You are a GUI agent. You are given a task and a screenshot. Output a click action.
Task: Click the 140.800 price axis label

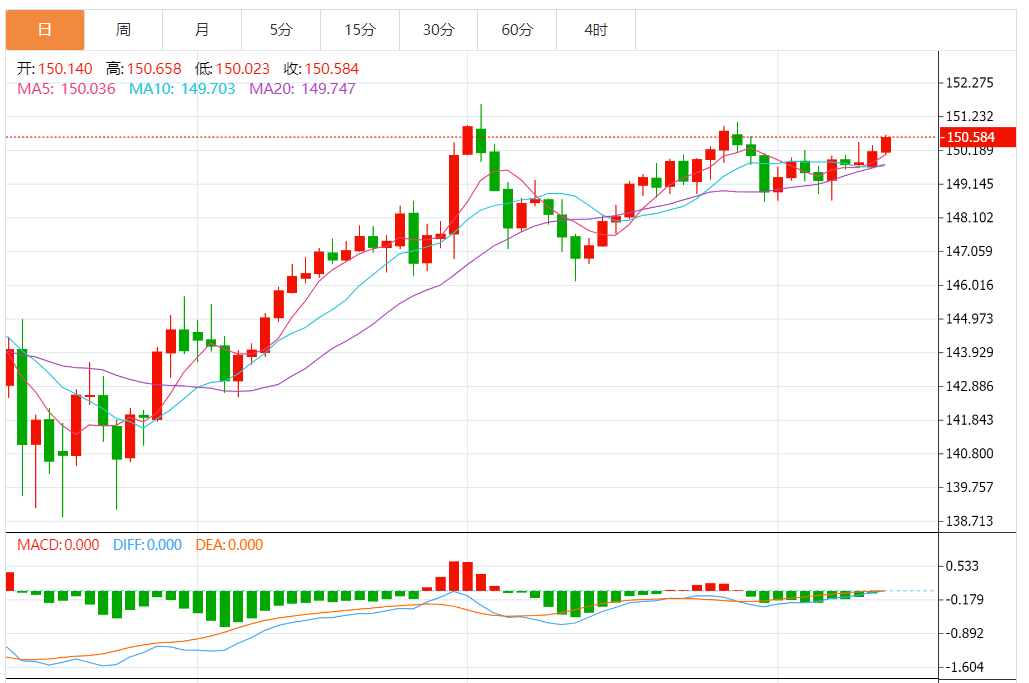[x=969, y=453]
